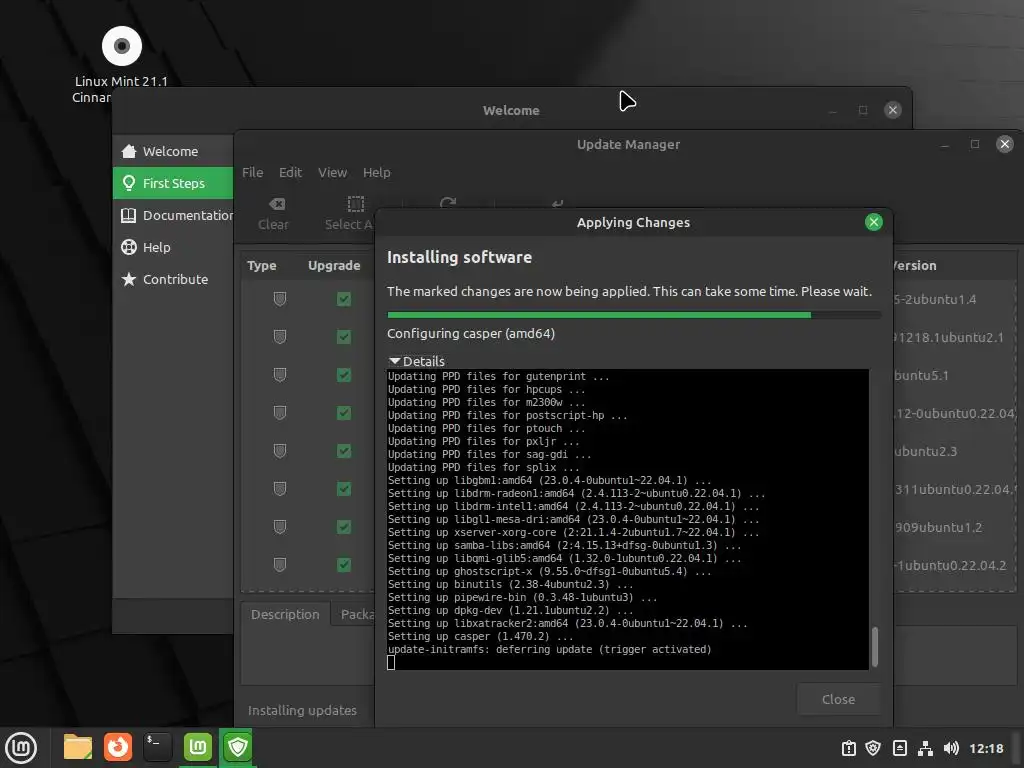Open the File menu in Update Manager
This screenshot has width=1024, height=768.
(x=253, y=172)
